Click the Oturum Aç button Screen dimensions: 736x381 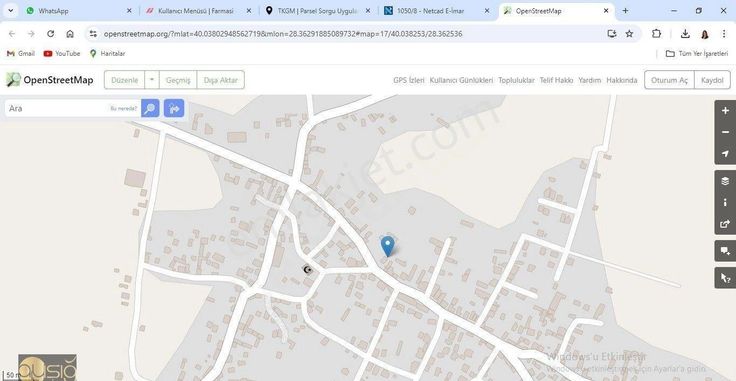click(669, 80)
